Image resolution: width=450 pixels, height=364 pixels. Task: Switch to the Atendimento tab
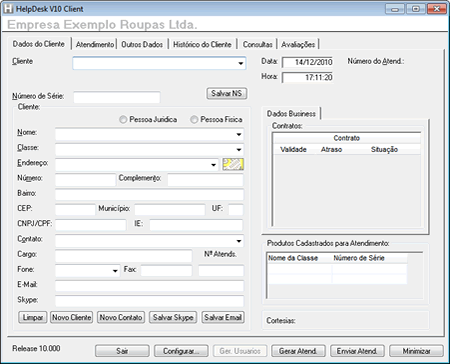(95, 44)
